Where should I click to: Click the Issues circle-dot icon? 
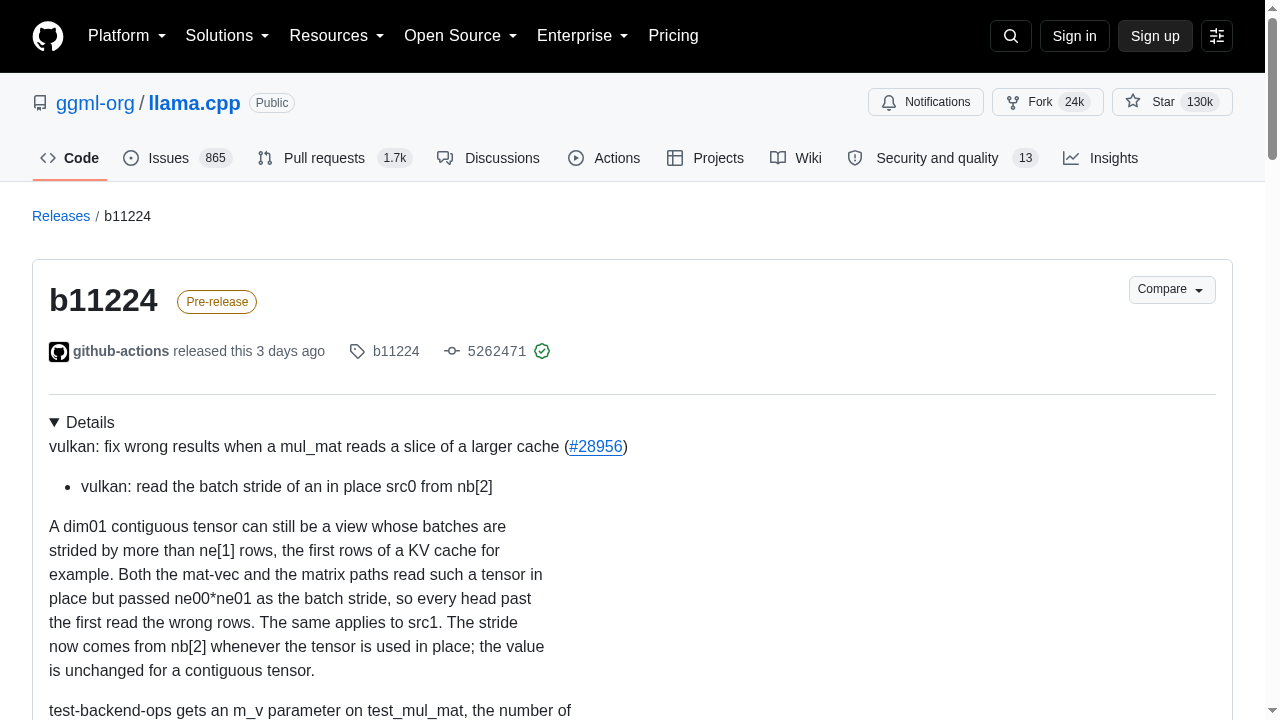[x=131, y=158]
